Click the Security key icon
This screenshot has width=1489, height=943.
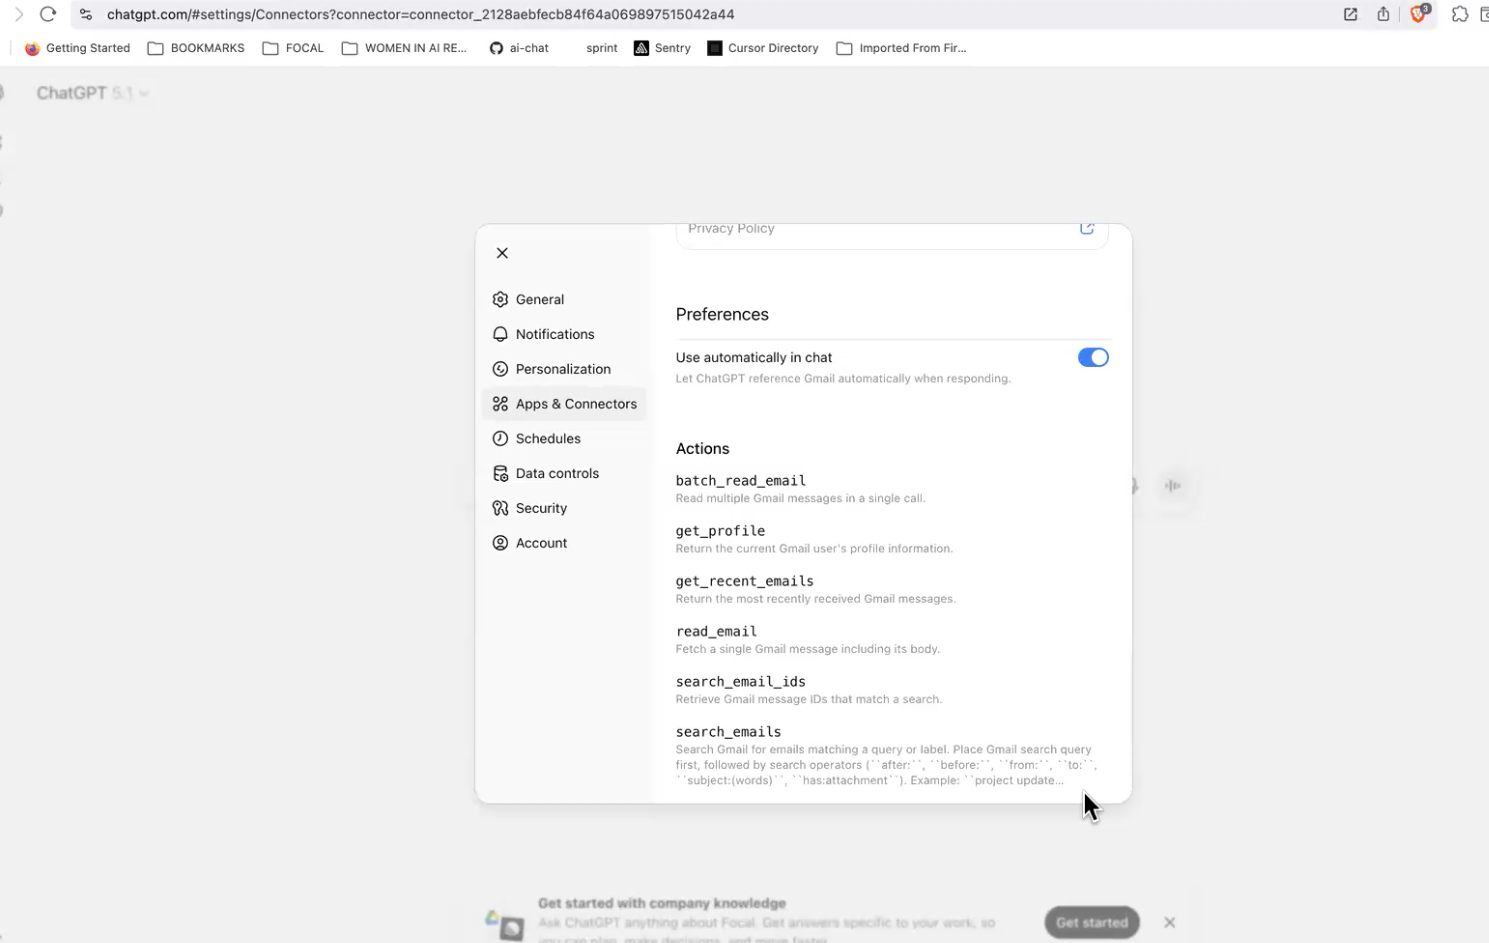(500, 508)
